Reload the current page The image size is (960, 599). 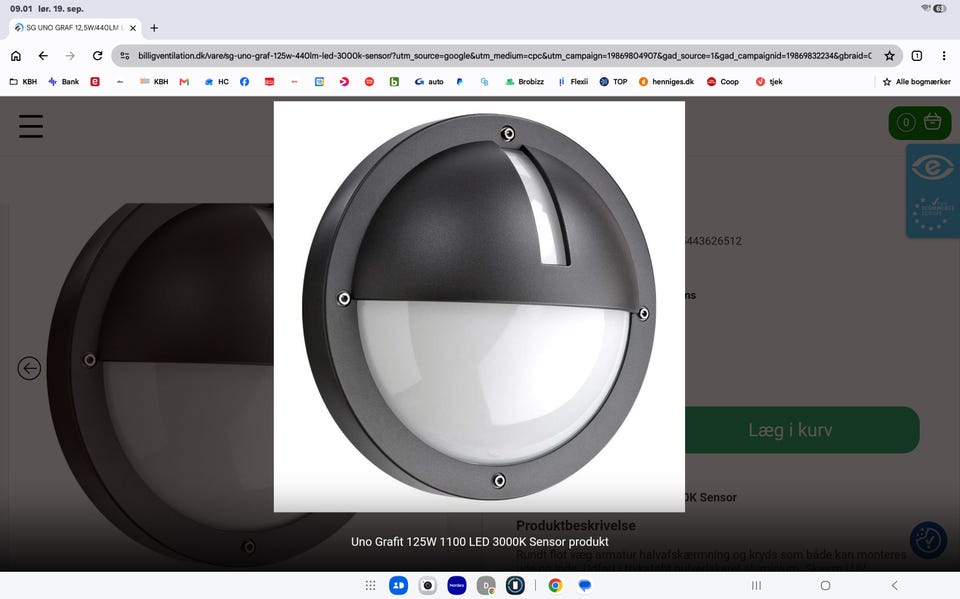tap(97, 56)
